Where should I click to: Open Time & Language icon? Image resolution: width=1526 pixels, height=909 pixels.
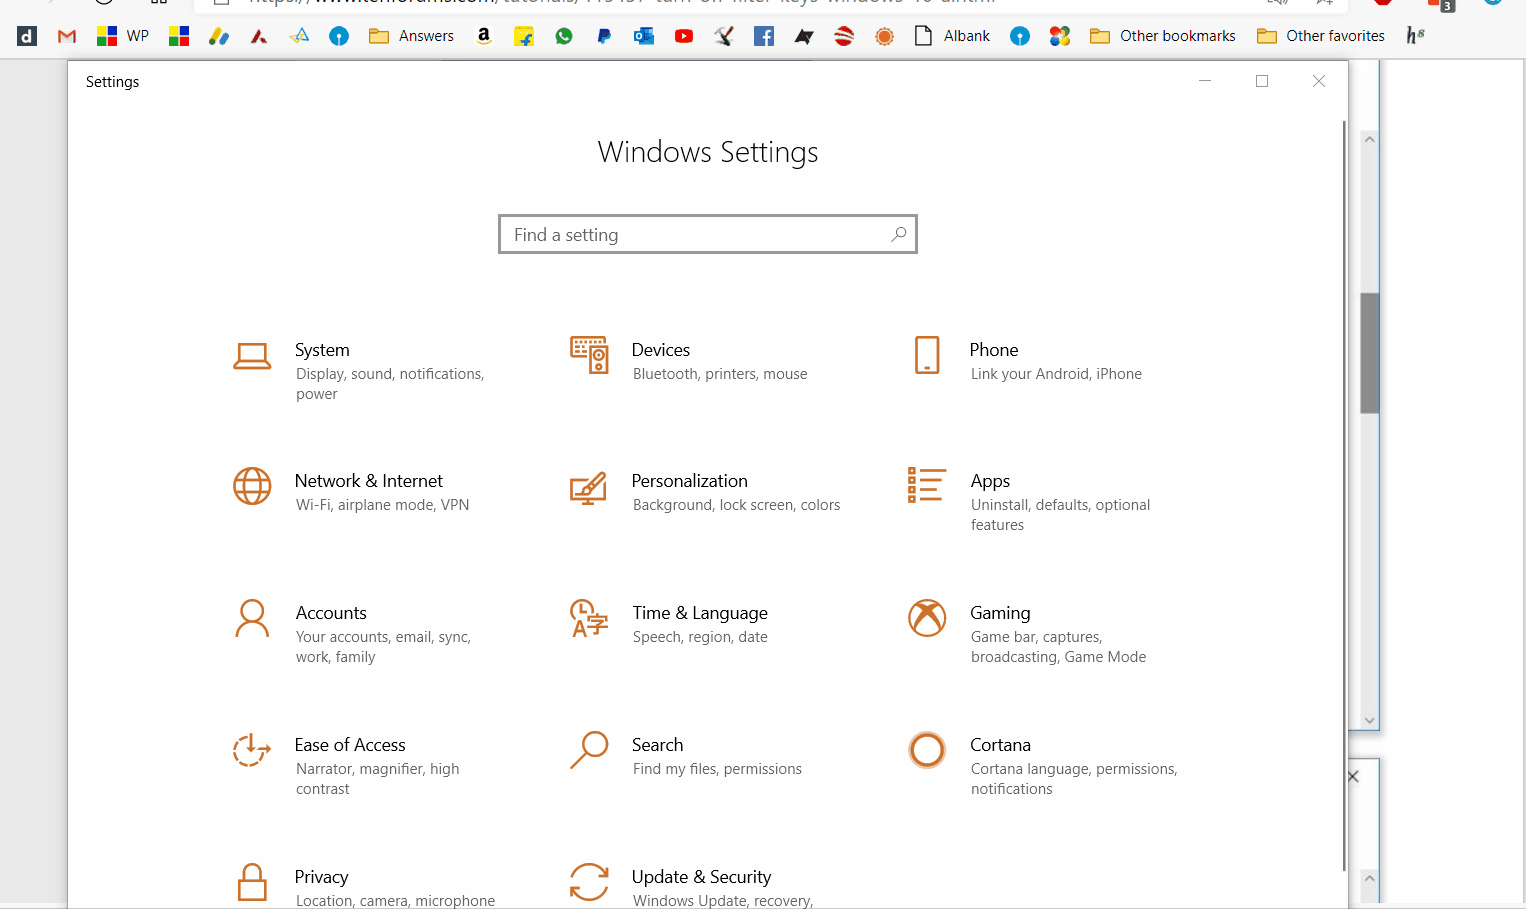coord(589,618)
